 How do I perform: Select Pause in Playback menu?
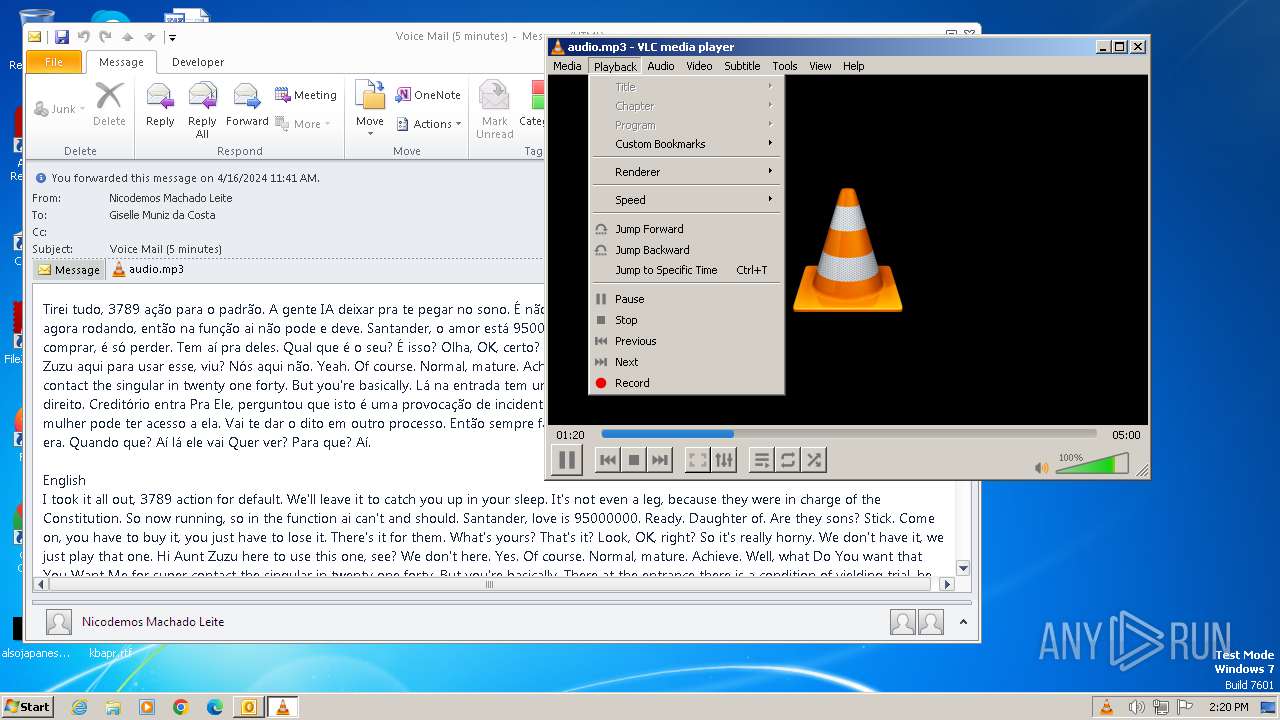[686, 299]
